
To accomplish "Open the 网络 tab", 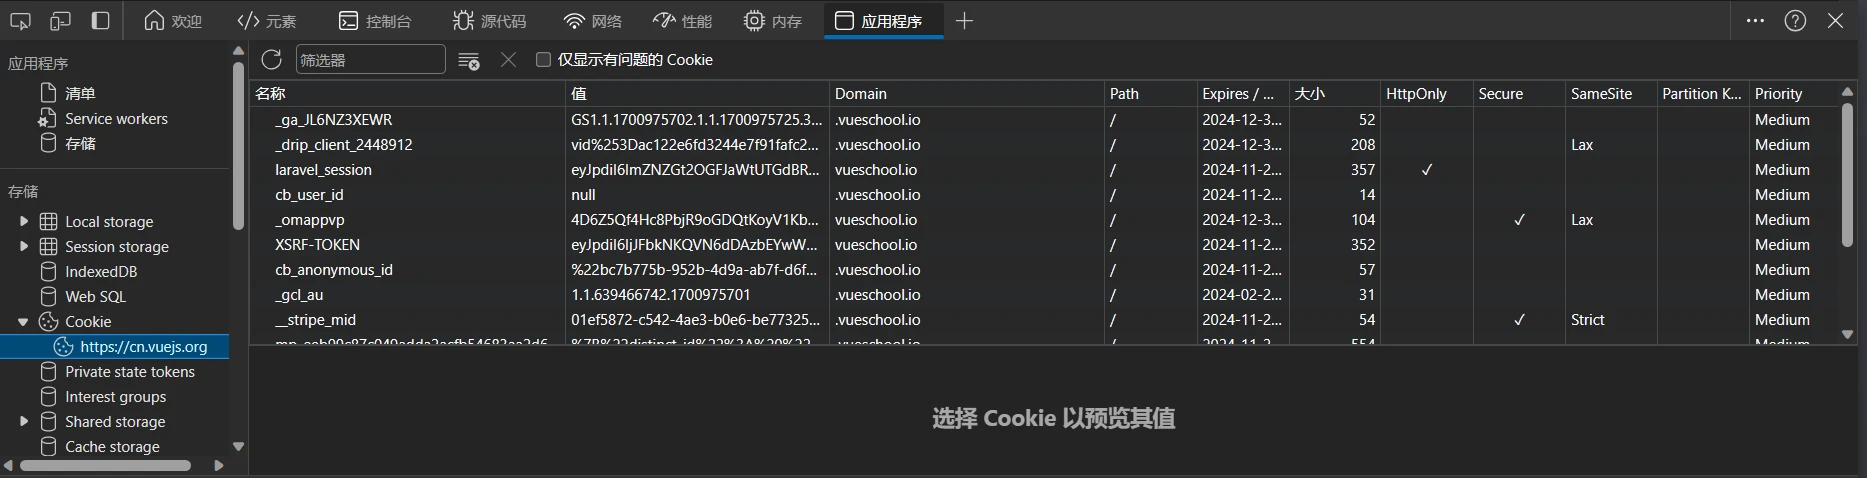I will coord(592,21).
